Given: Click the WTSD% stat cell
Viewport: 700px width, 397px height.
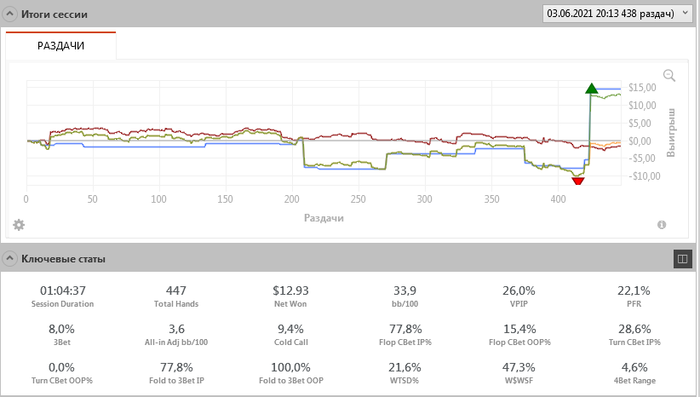Looking at the screenshot, I should pos(404,373).
